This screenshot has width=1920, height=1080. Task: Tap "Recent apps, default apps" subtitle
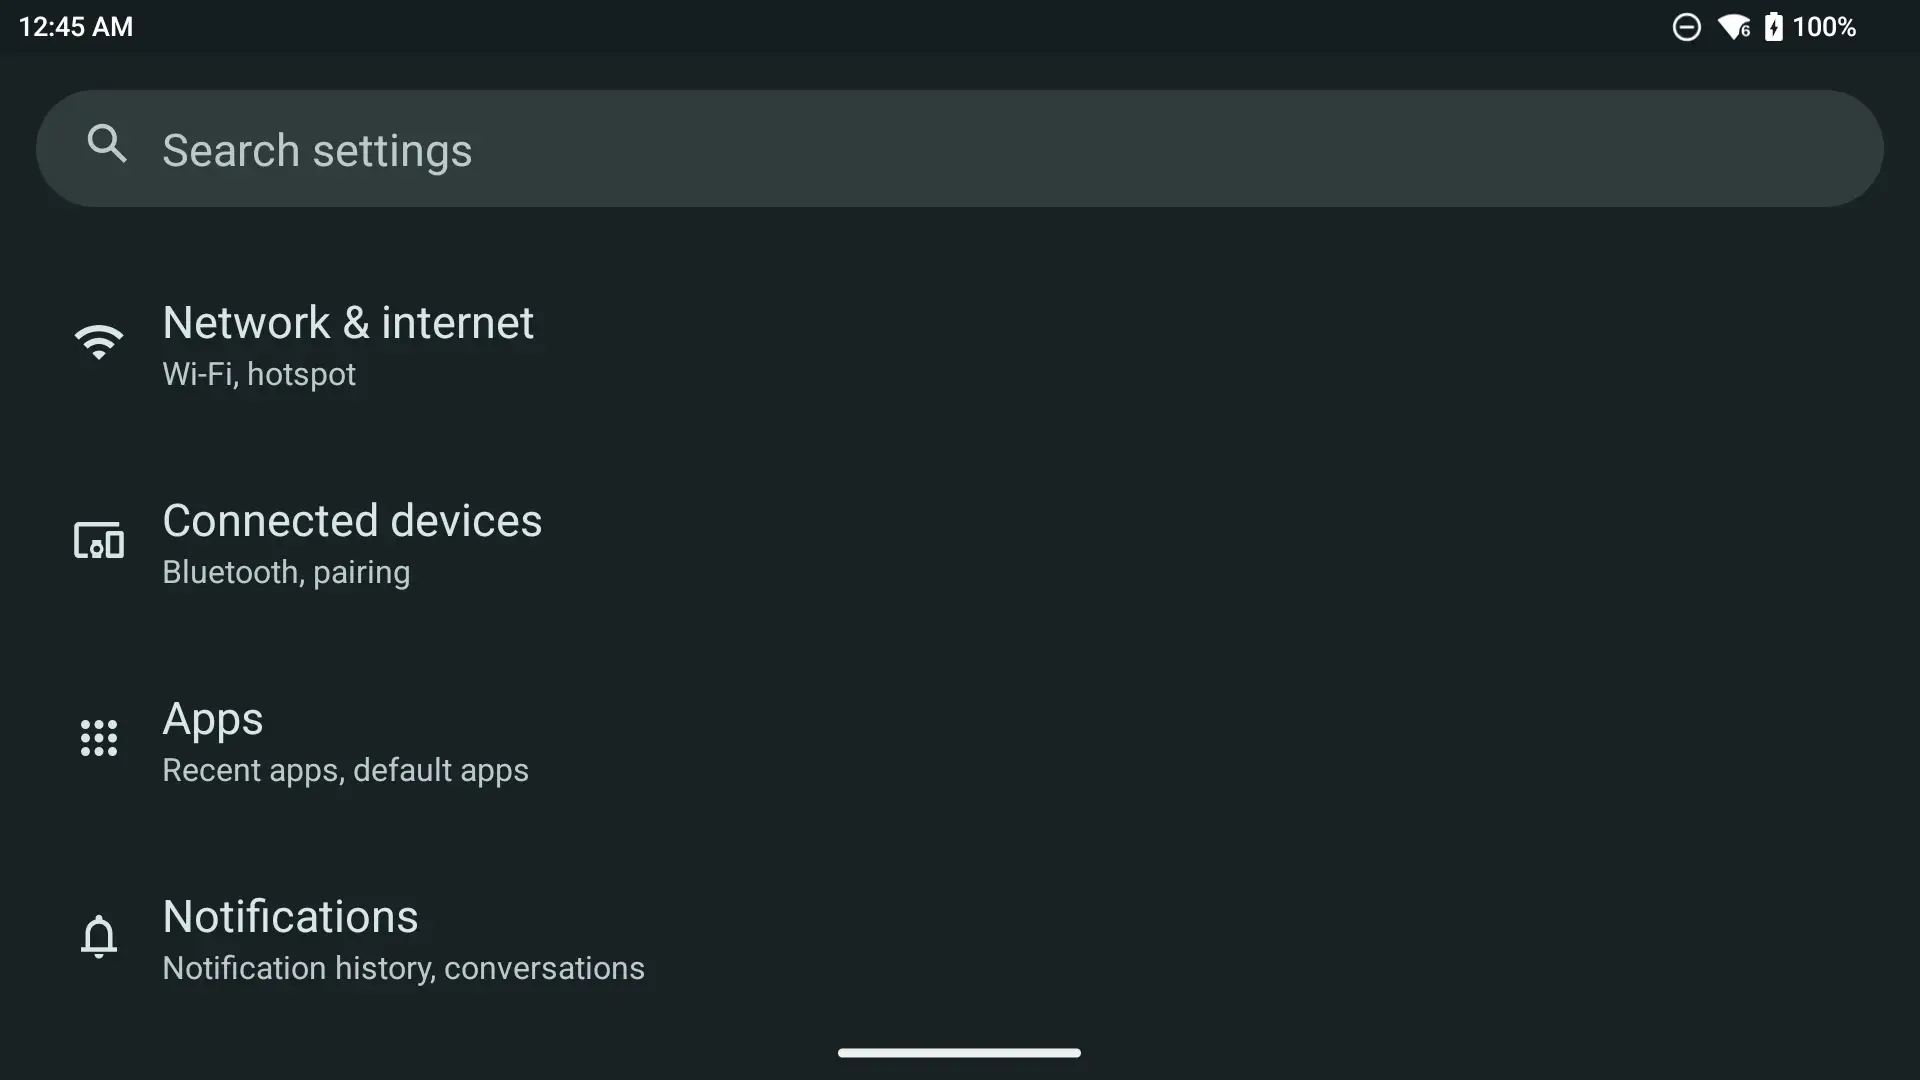[x=345, y=770]
